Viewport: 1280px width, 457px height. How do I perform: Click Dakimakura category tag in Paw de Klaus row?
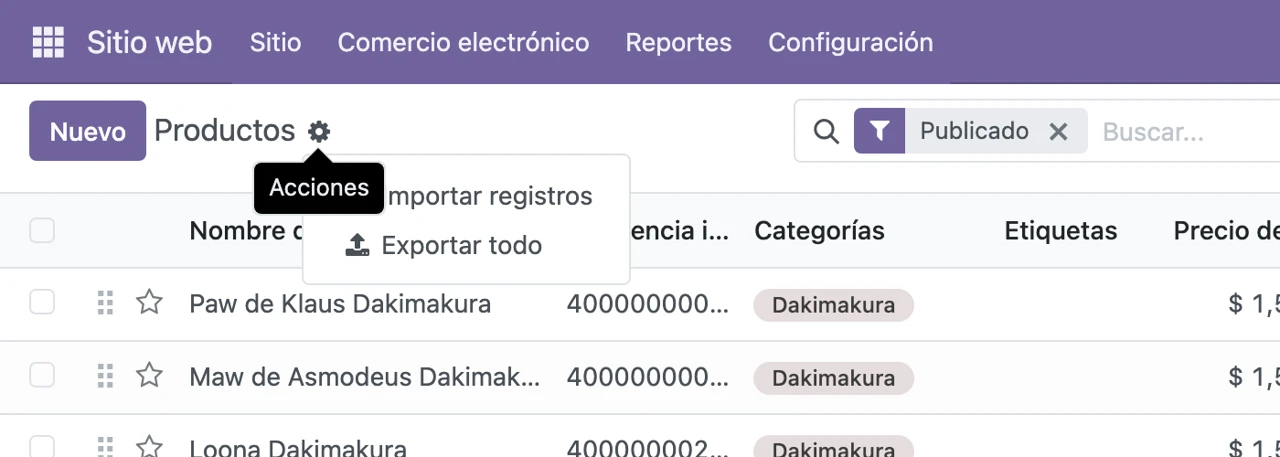click(x=833, y=305)
